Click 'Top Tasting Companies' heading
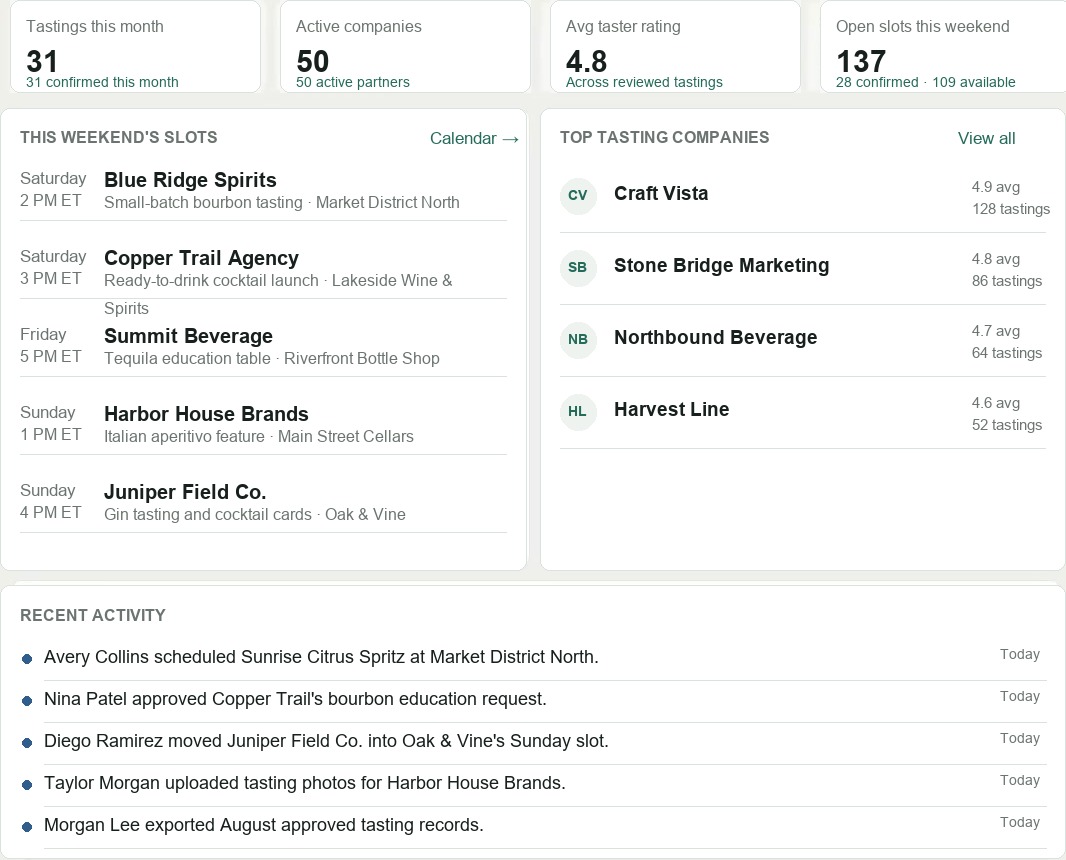This screenshot has height=860, width=1066. (x=664, y=137)
